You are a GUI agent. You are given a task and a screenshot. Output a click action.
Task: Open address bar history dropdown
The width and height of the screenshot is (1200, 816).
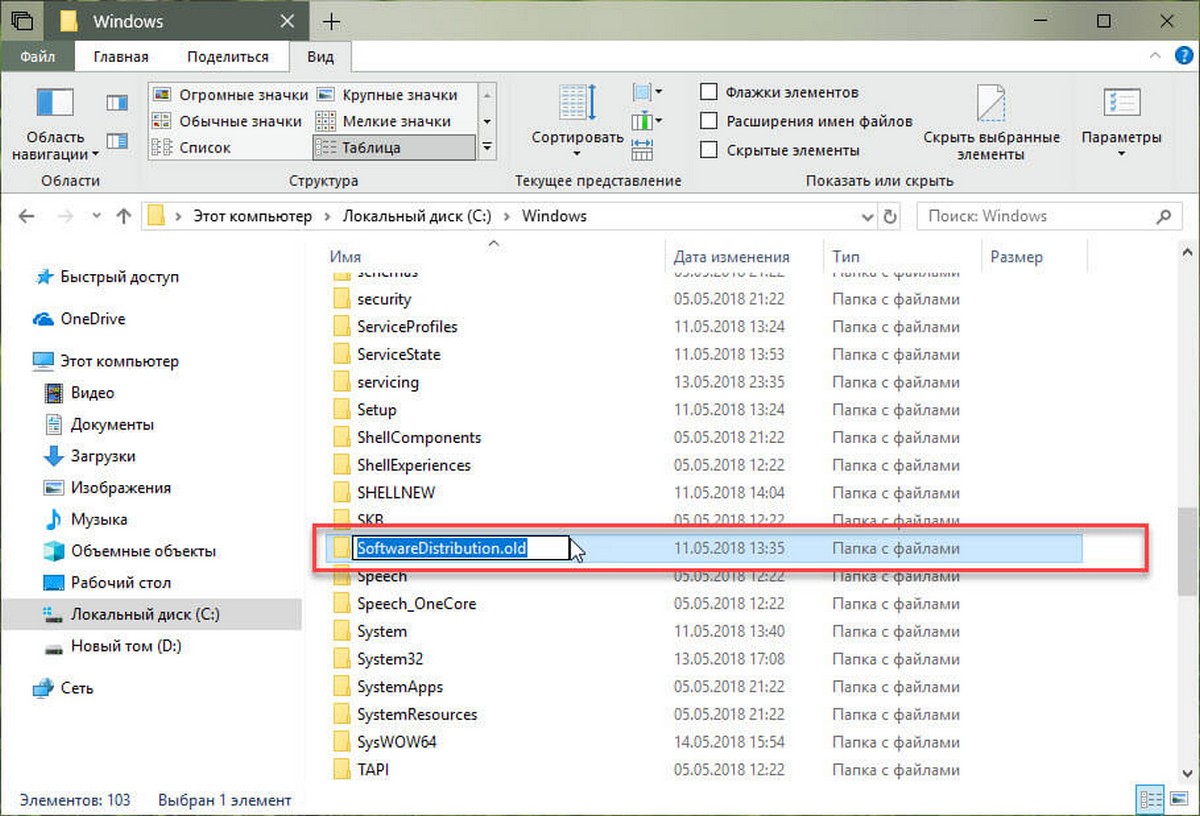click(867, 216)
